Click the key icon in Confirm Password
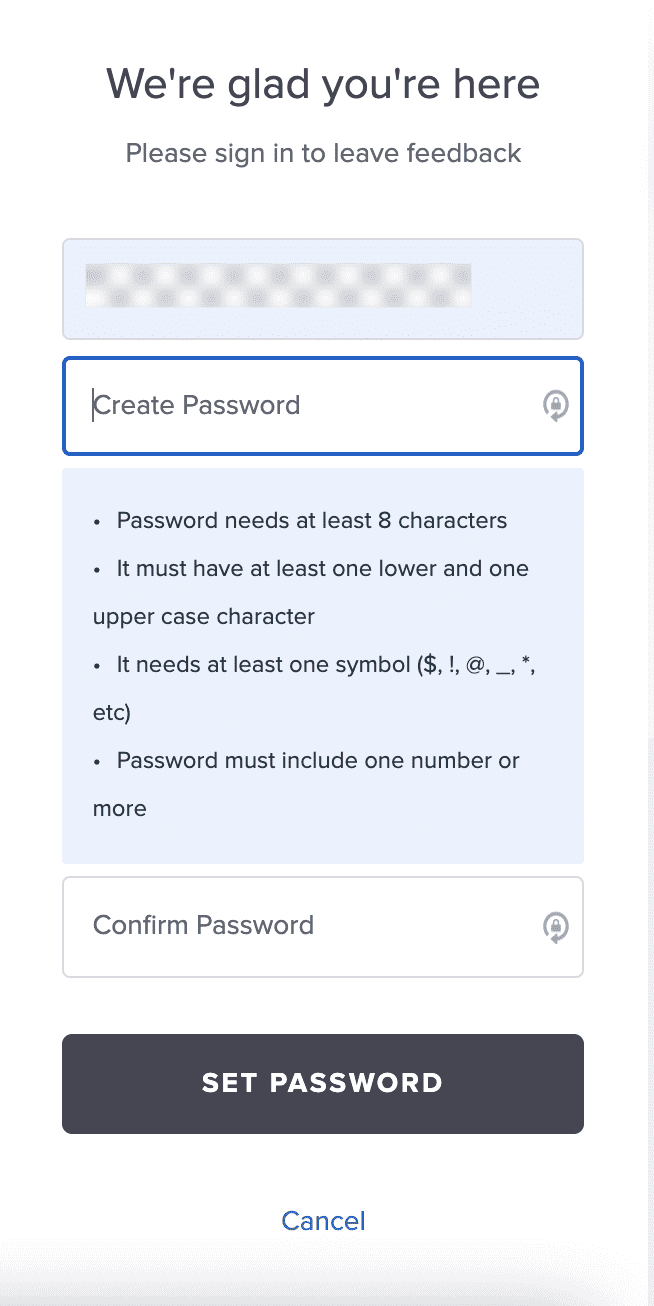This screenshot has width=654, height=1306. [x=555, y=926]
